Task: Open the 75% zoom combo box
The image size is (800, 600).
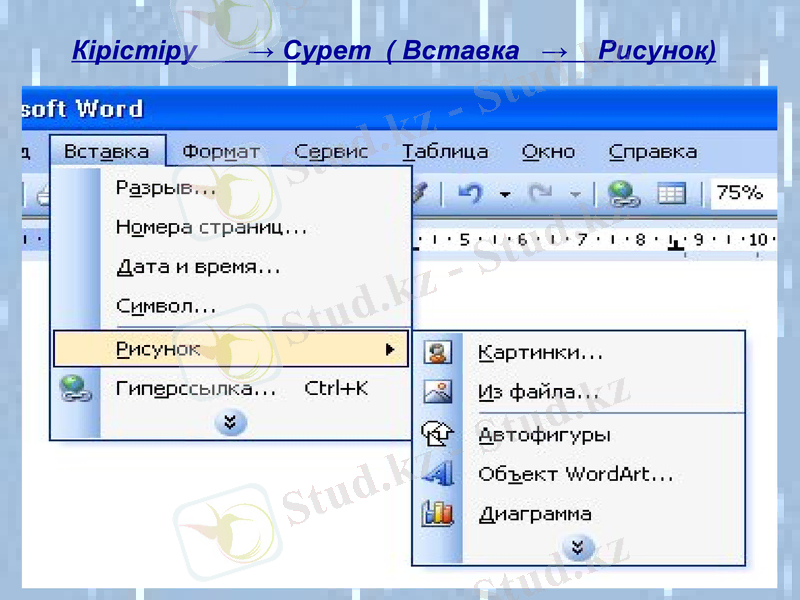Action: [742, 192]
